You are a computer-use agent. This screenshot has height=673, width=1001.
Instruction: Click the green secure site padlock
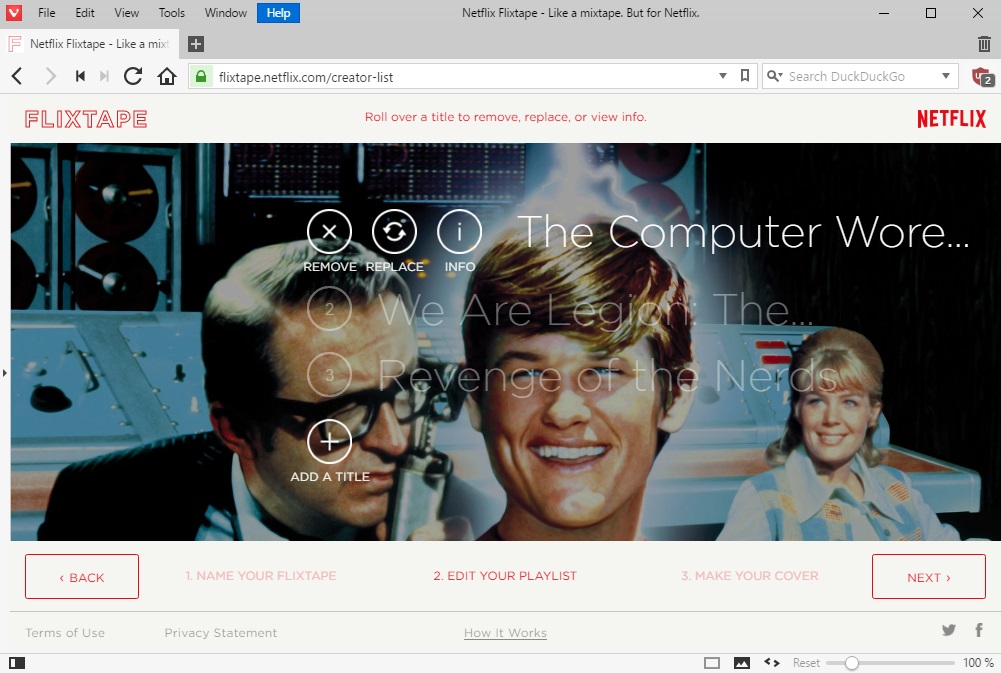point(200,77)
